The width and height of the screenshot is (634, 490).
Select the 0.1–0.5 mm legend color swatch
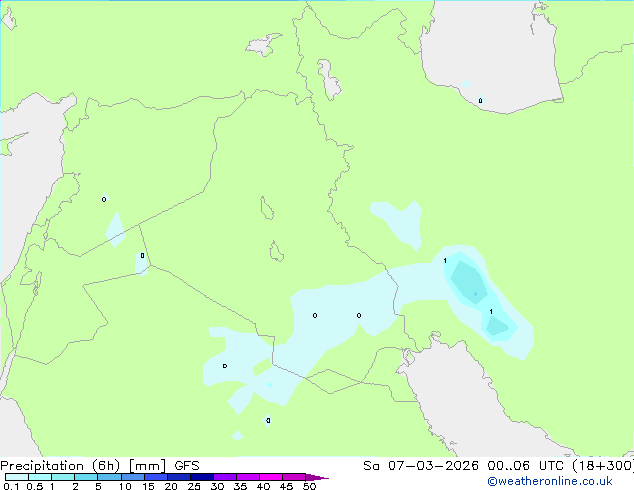17,477
